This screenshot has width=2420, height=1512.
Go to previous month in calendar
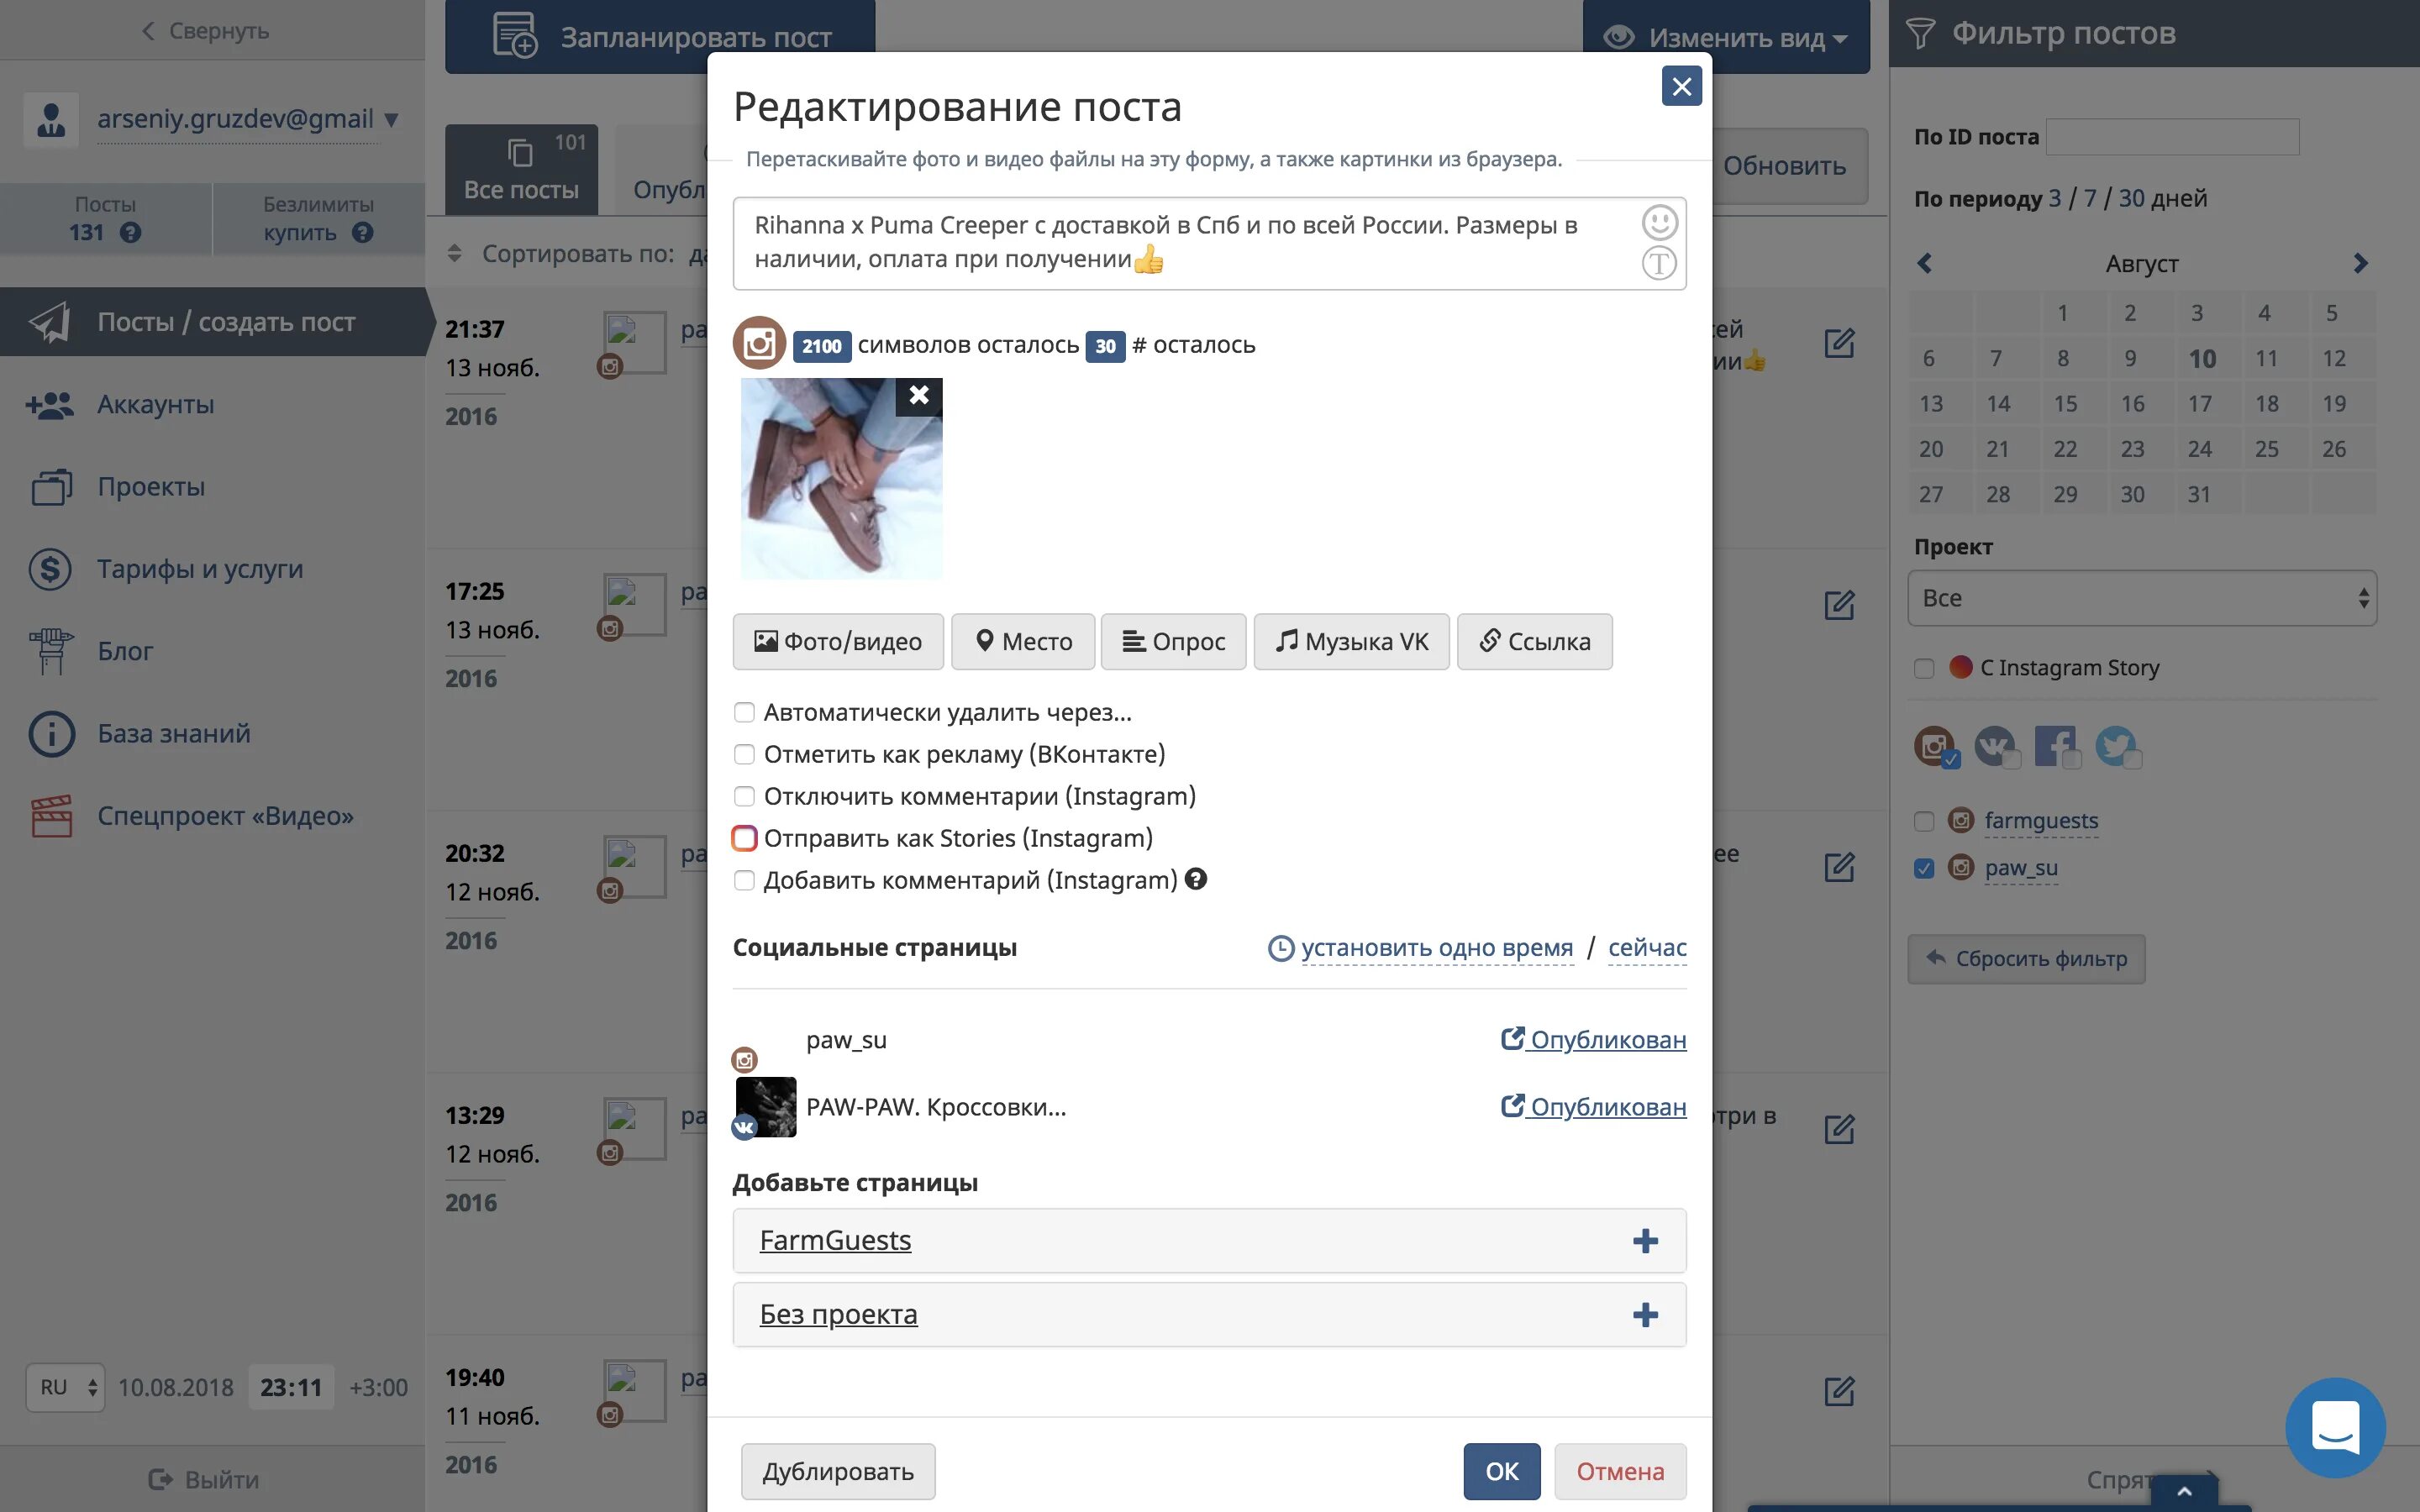[x=1924, y=264]
